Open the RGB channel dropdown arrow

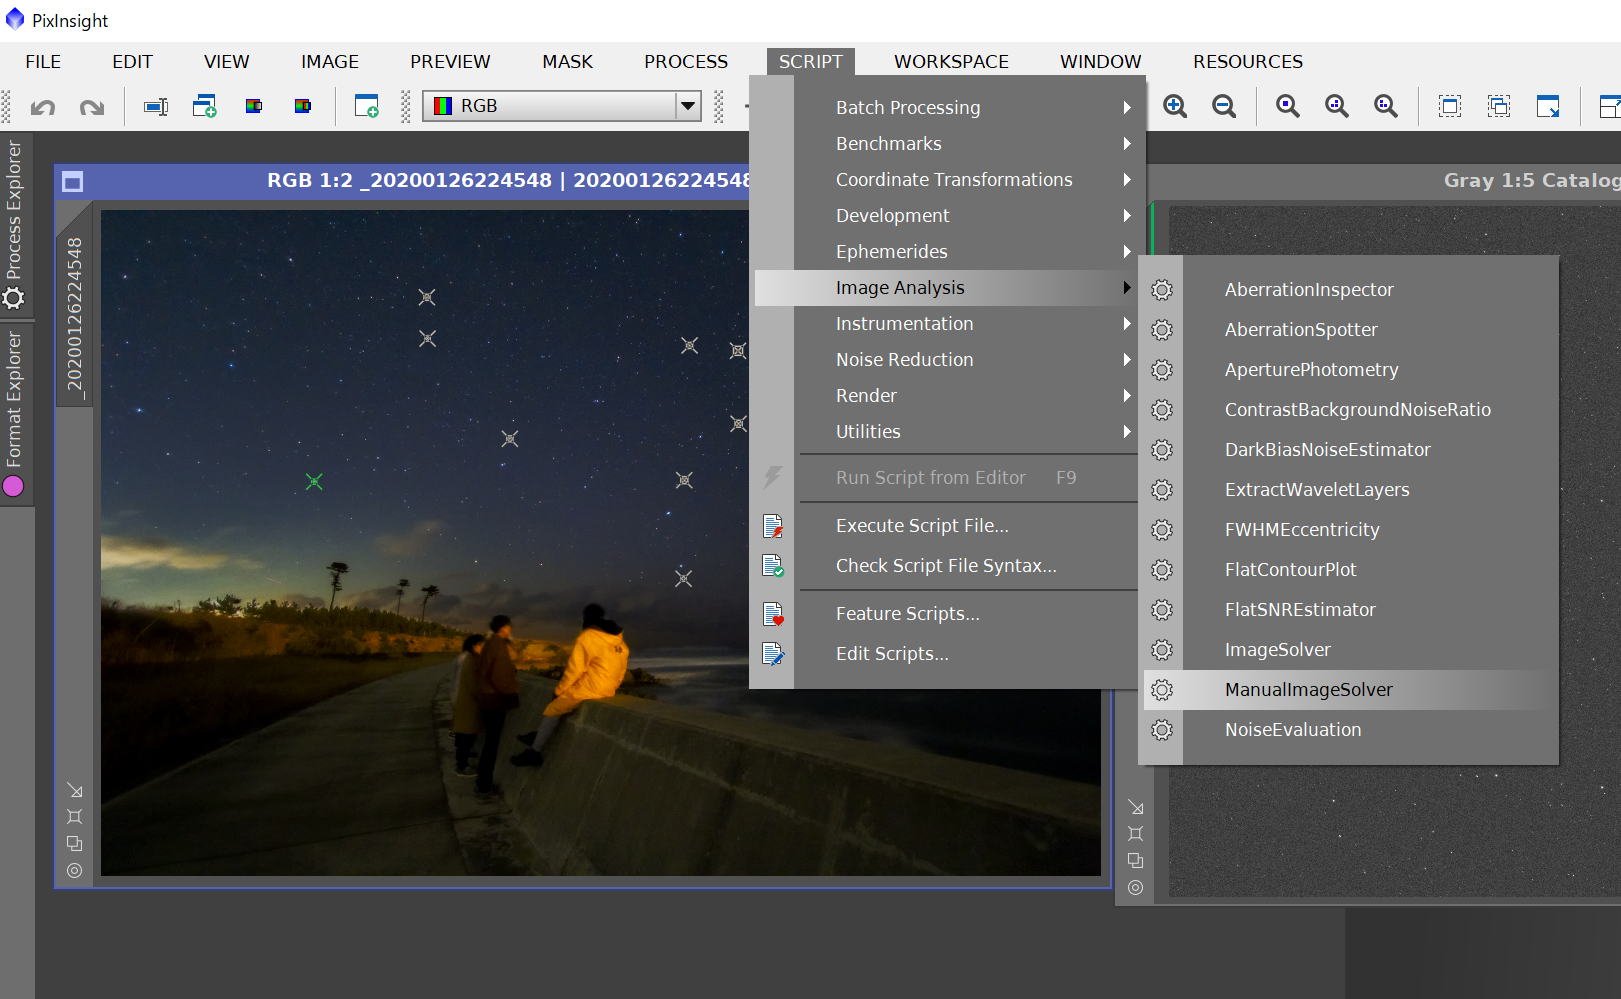coord(688,106)
